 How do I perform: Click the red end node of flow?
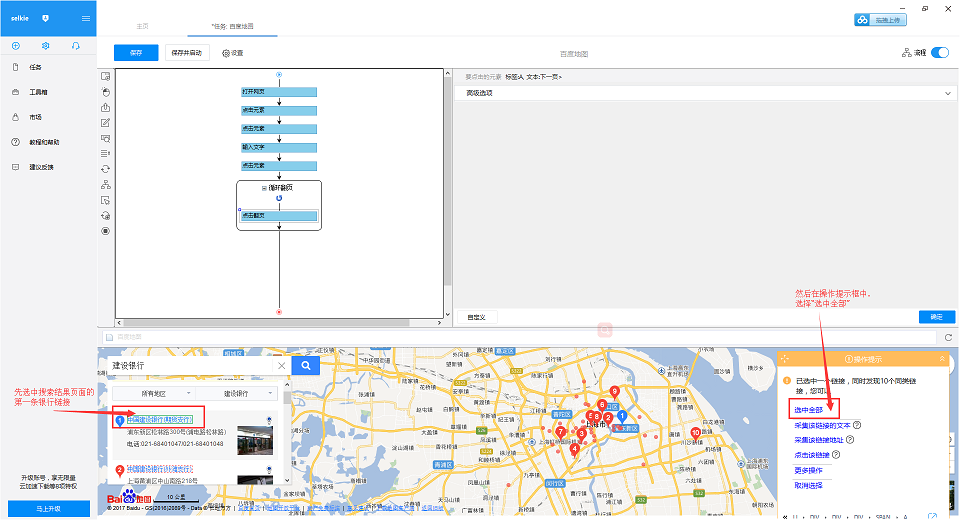pyautogui.click(x=279, y=312)
